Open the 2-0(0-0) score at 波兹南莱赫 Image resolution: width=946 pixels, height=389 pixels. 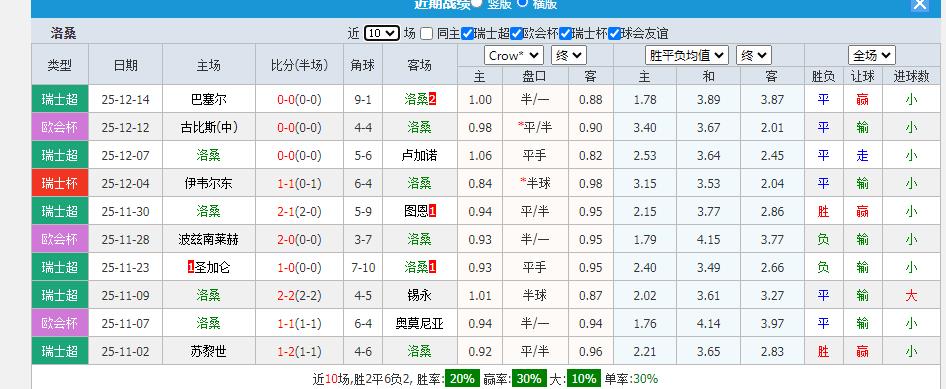click(300, 239)
